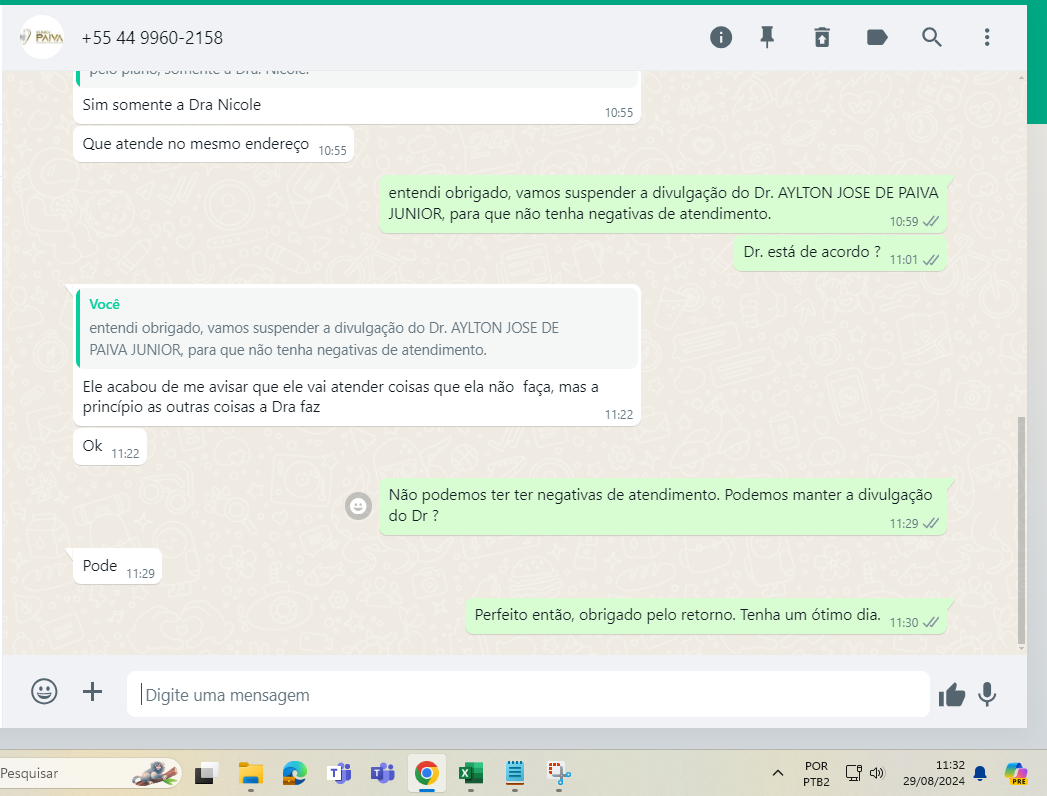Open second Microsoft Teams taskbar icon

(383, 773)
